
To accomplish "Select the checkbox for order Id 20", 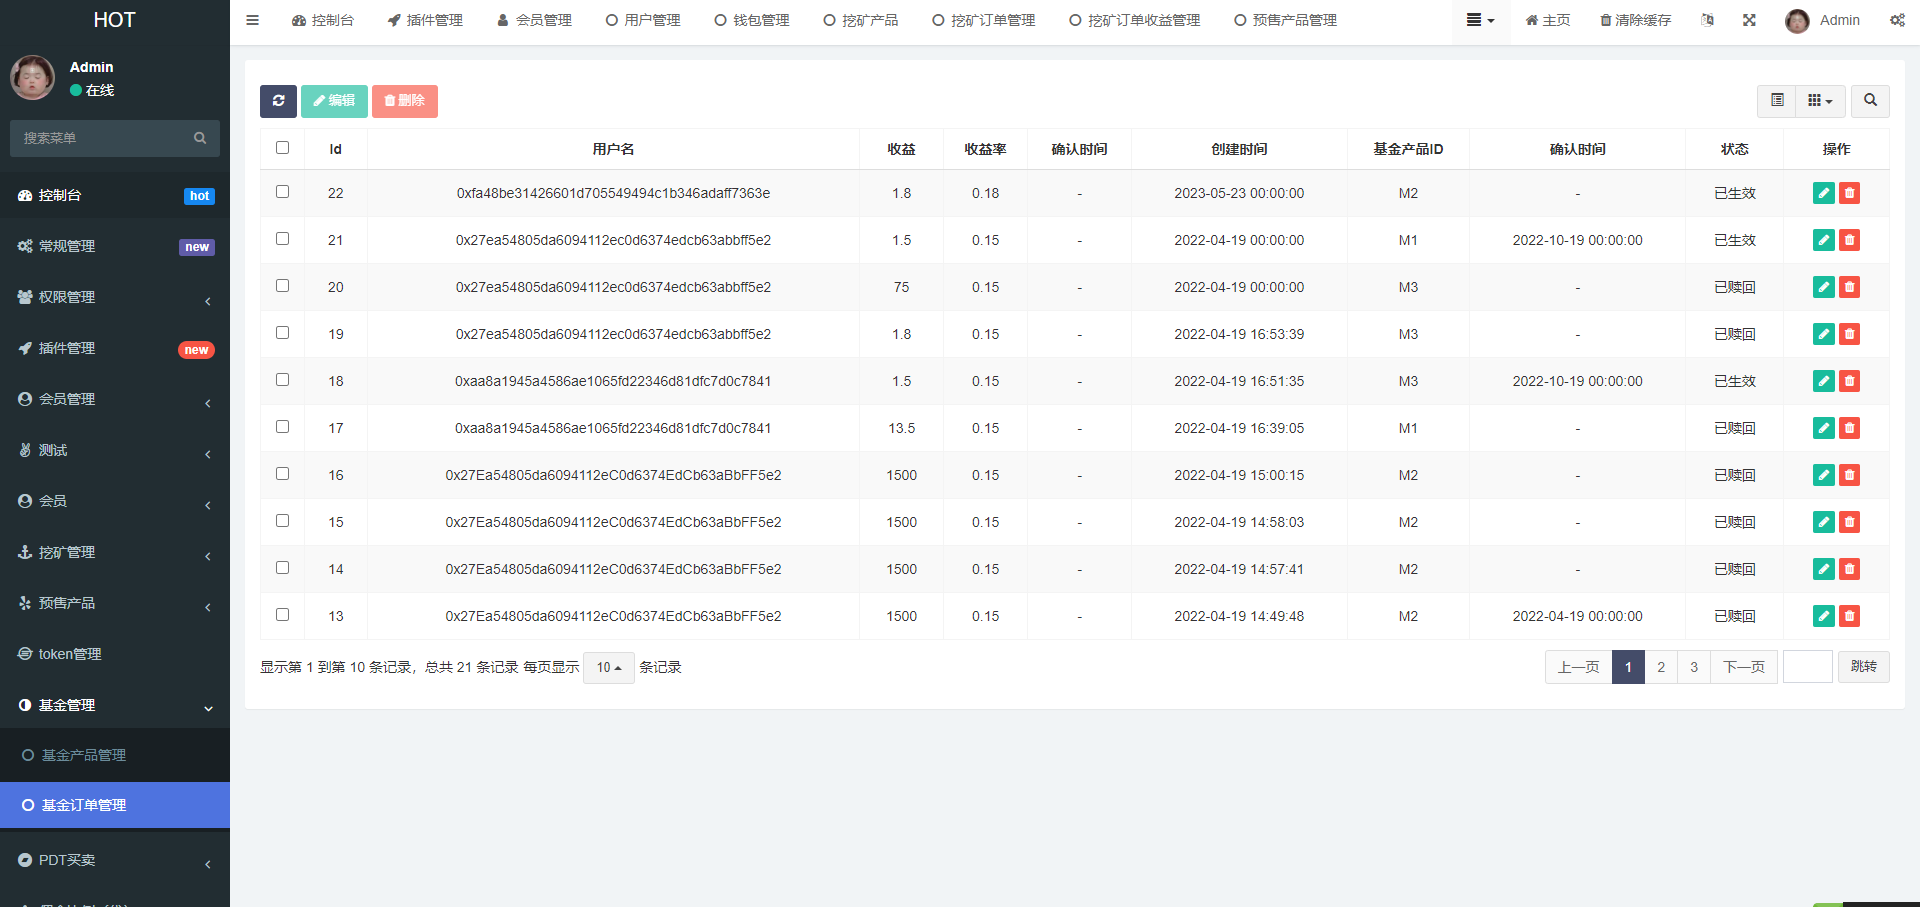I will [282, 285].
